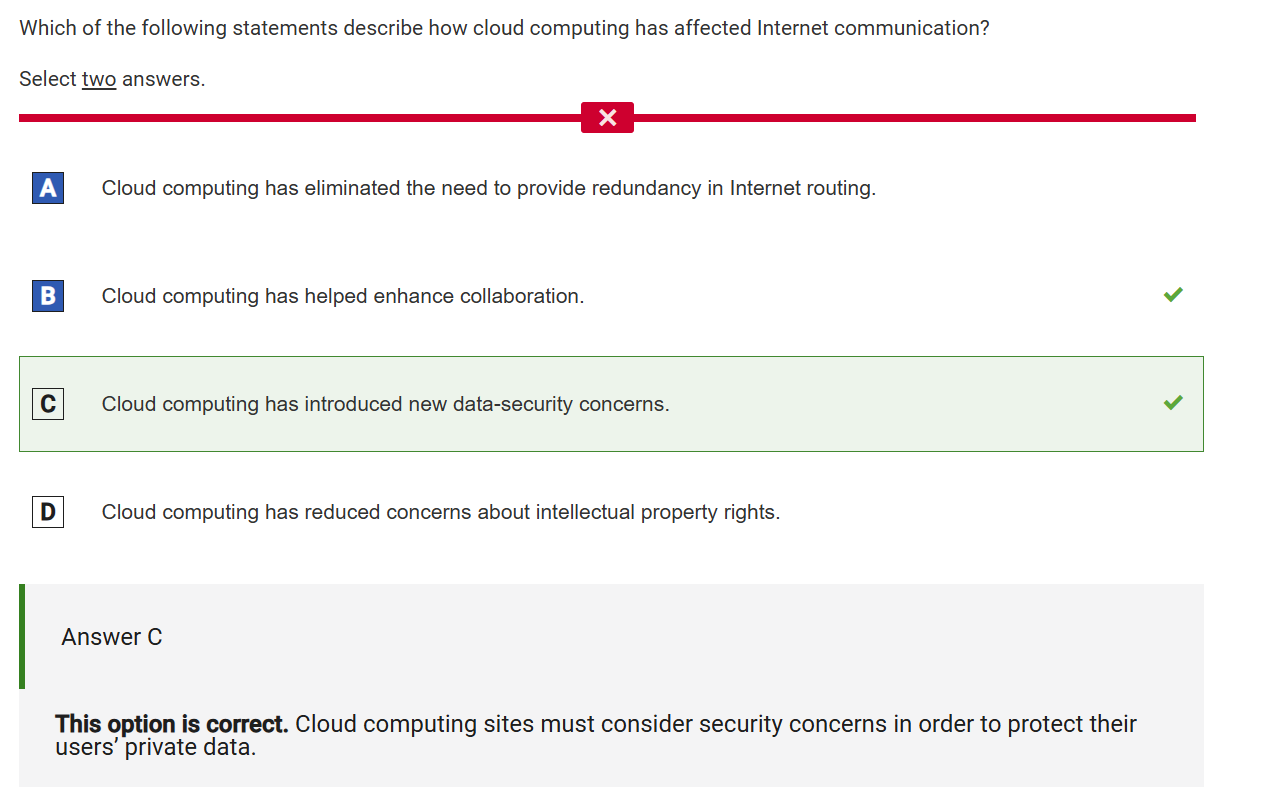The width and height of the screenshot is (1267, 787).
Task: Click the 'Answer C' explanation header
Action: pyautogui.click(x=112, y=637)
